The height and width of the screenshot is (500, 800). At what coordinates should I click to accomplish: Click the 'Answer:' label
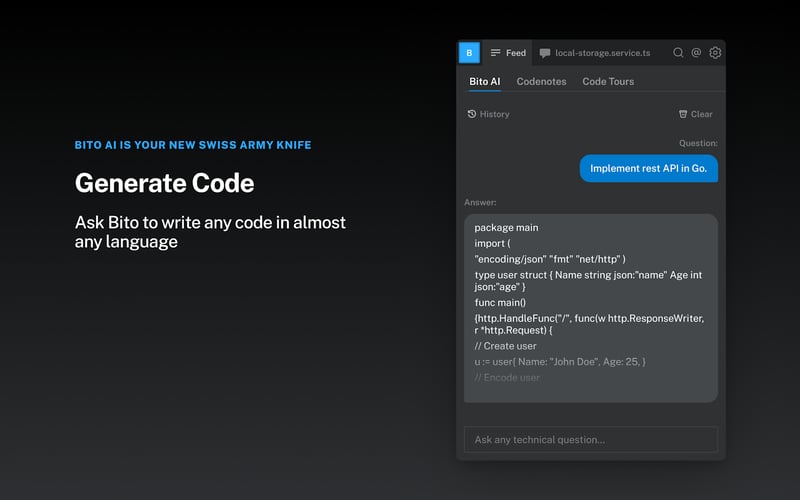click(480, 203)
